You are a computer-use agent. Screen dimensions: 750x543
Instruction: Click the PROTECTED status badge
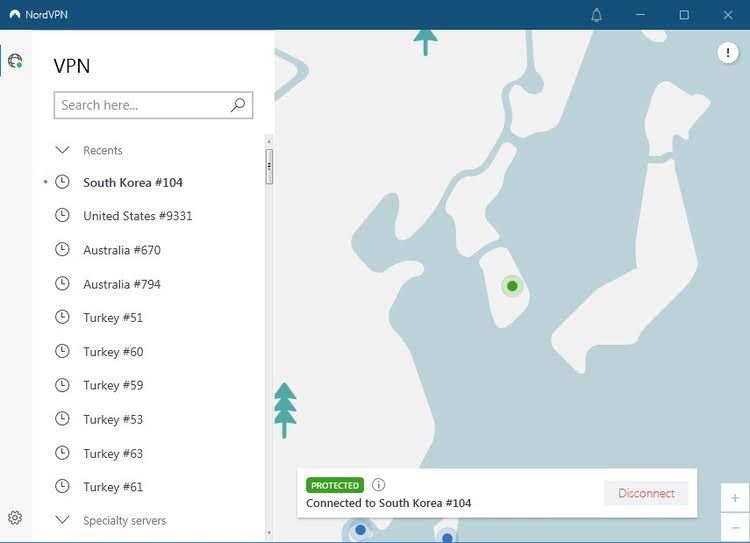point(335,485)
